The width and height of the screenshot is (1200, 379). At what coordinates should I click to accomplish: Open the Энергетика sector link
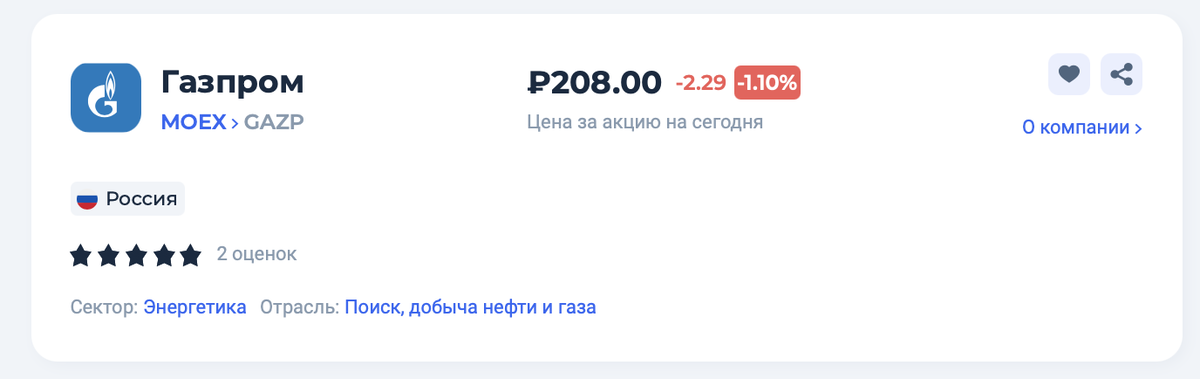point(195,307)
